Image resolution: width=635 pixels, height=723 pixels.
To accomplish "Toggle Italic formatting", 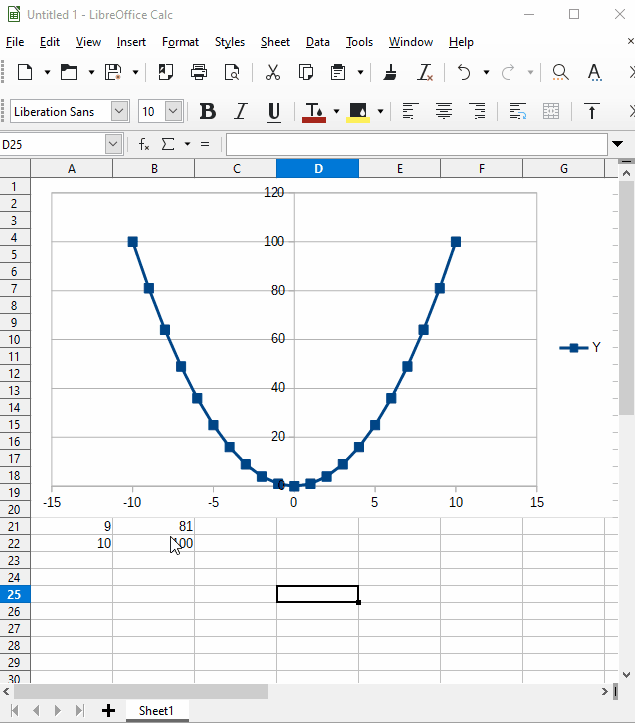I will coord(240,112).
